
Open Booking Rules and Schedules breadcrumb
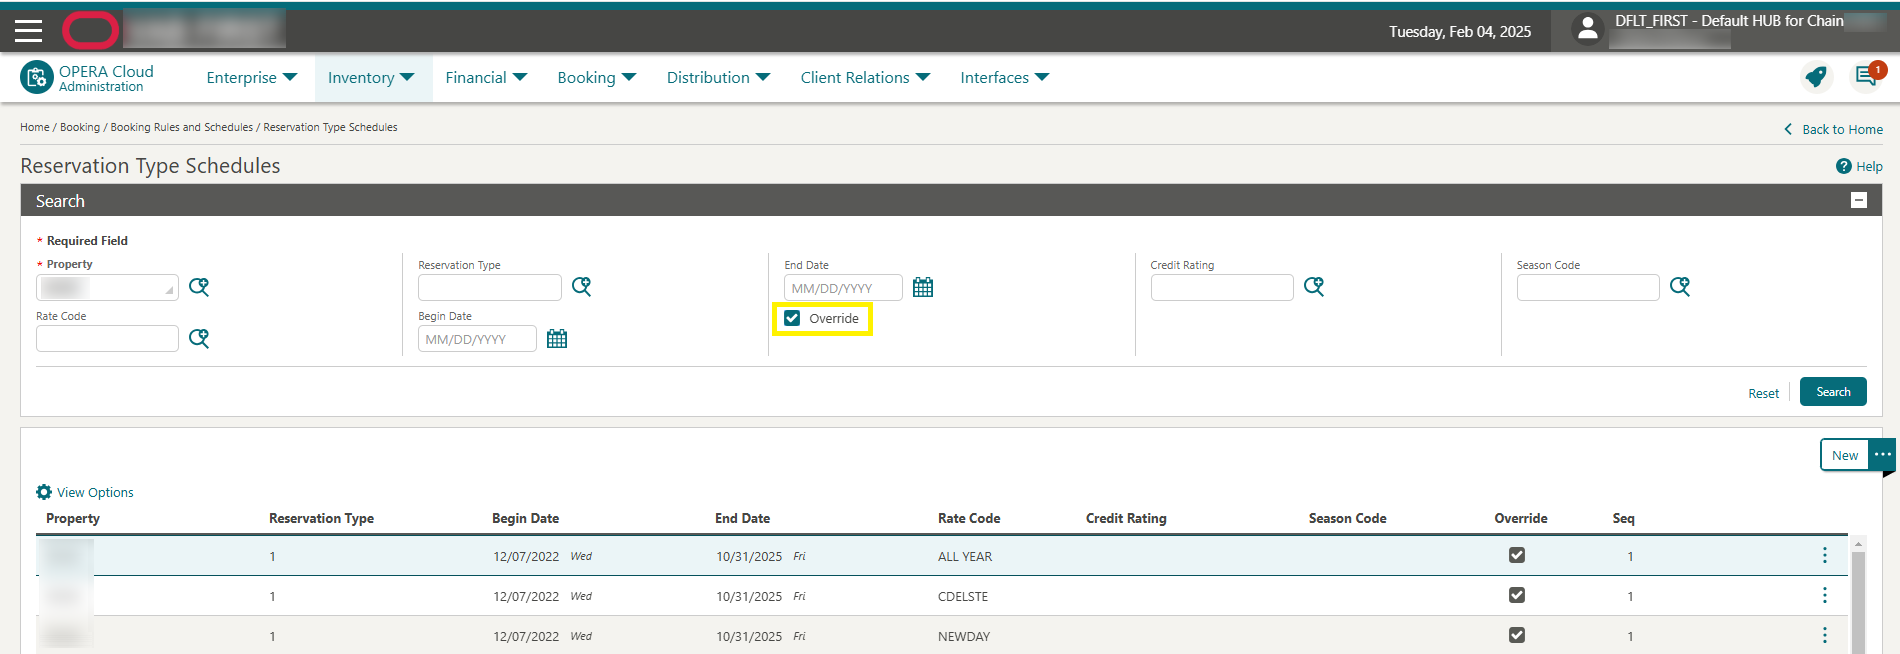(181, 127)
